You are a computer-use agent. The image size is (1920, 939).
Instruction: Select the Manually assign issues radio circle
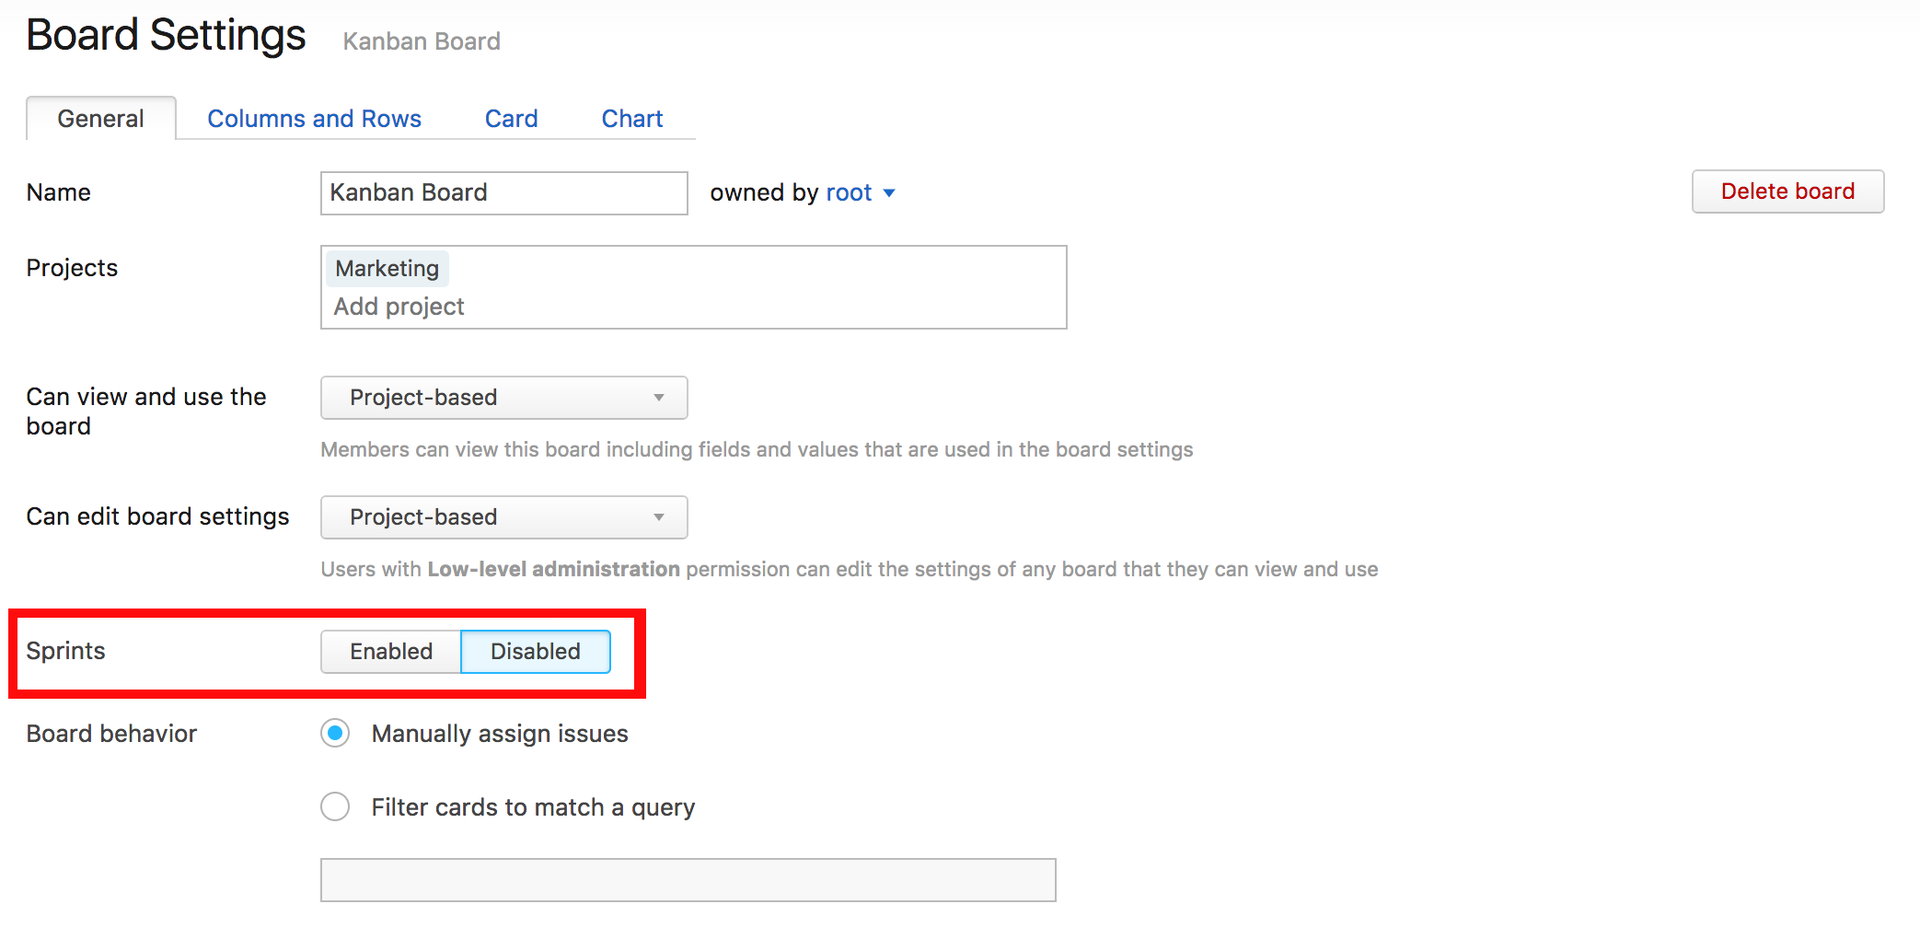[335, 734]
